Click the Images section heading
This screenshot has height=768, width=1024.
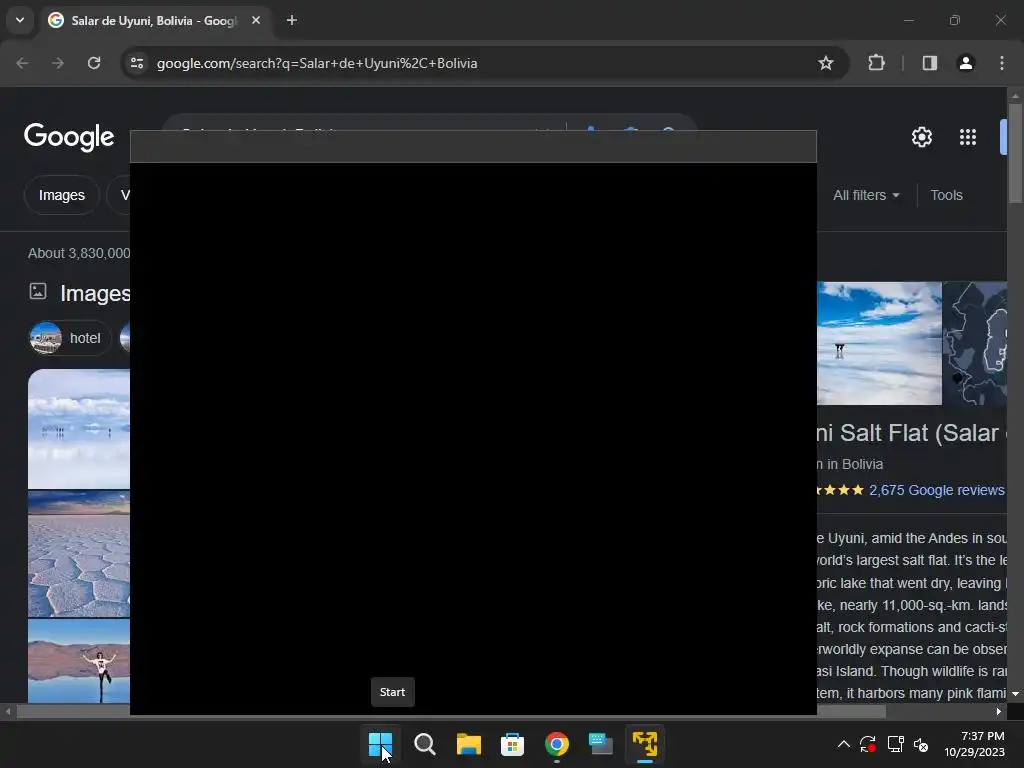95,294
